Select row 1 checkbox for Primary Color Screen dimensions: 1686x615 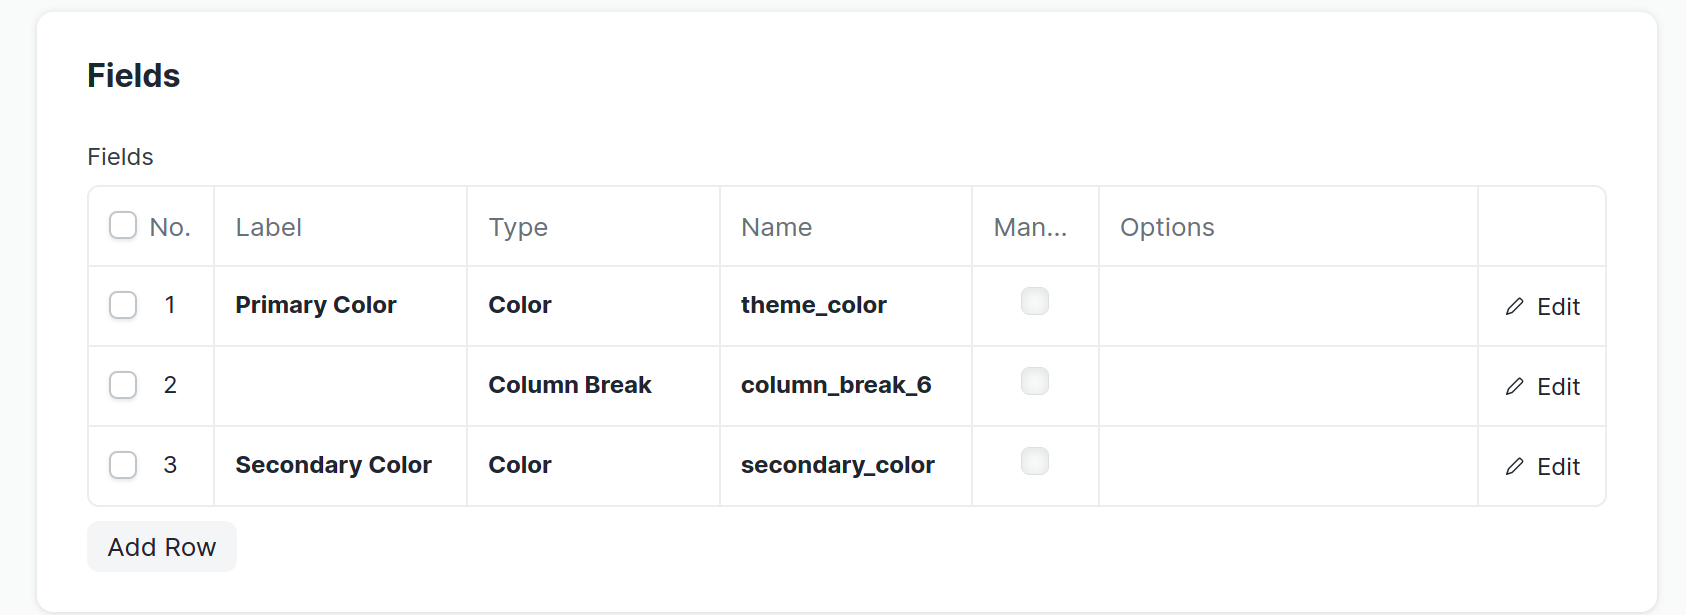pyautogui.click(x=123, y=305)
